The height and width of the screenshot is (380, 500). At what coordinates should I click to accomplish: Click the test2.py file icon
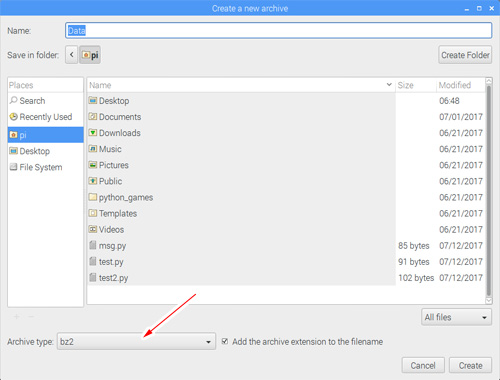[93, 277]
